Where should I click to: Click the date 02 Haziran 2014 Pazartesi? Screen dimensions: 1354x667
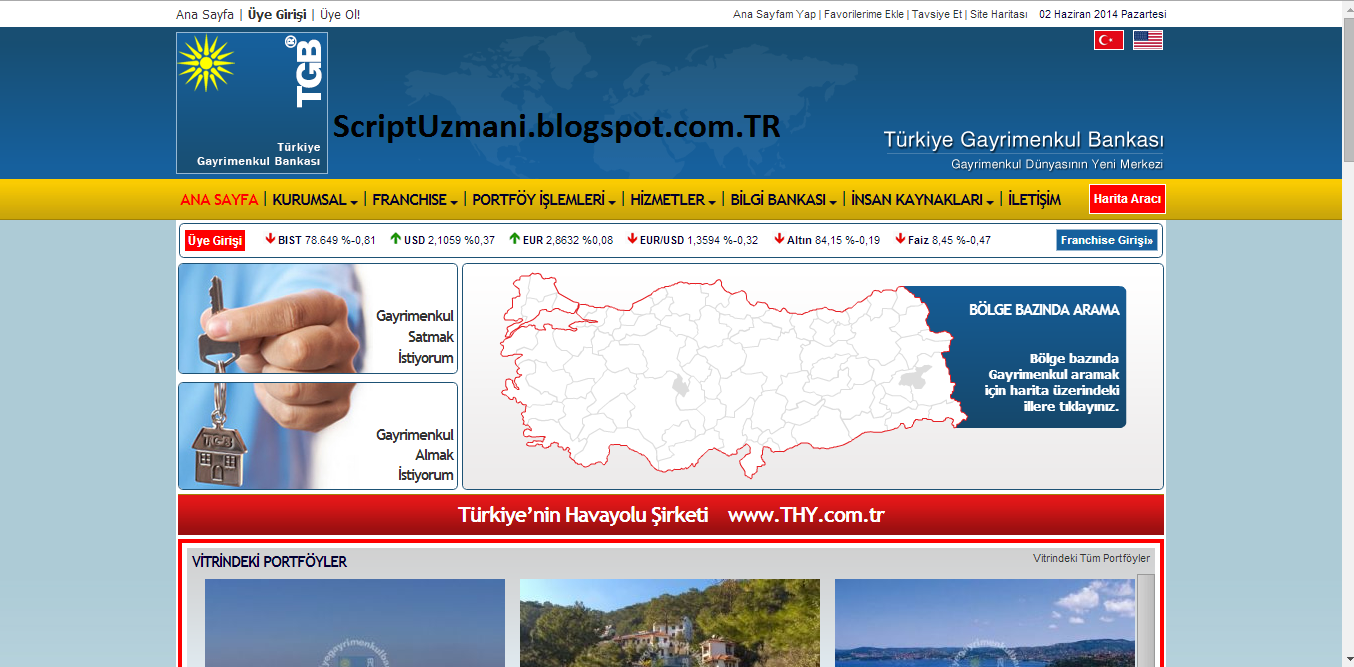pos(1103,14)
